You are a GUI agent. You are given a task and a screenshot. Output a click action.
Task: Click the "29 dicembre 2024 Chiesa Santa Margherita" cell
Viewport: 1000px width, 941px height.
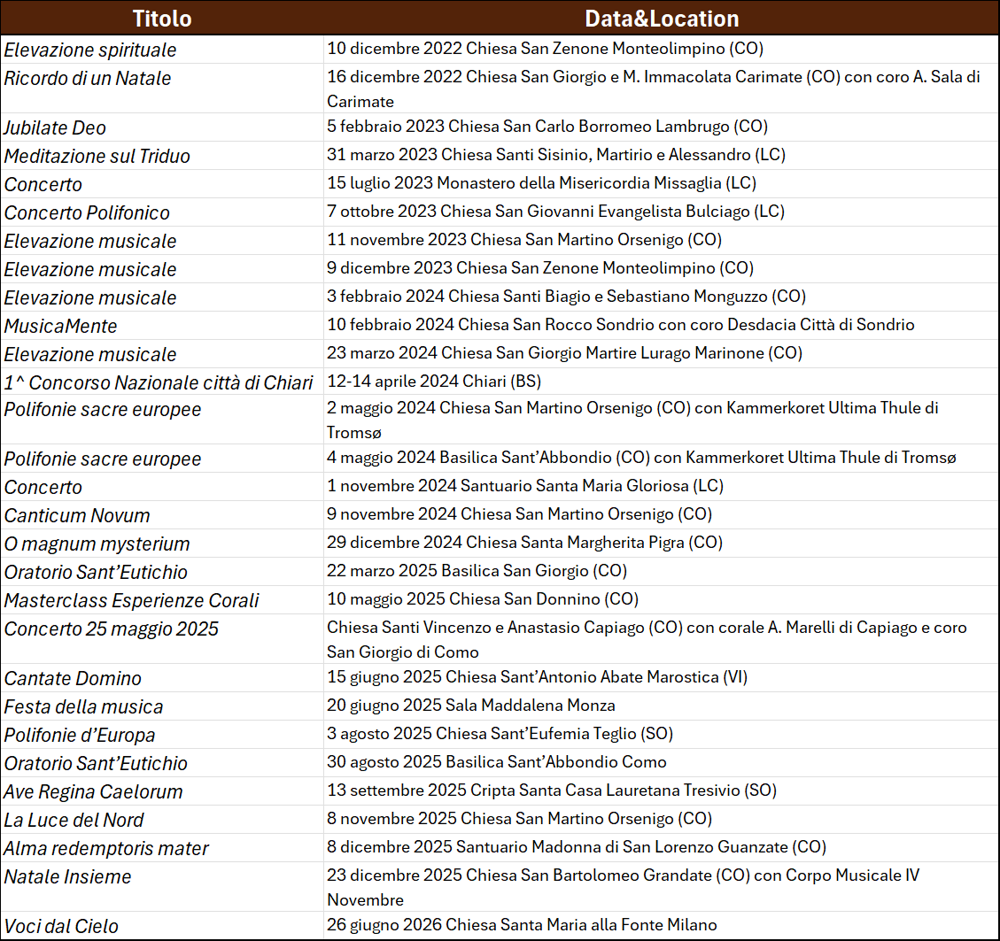pos(661,542)
